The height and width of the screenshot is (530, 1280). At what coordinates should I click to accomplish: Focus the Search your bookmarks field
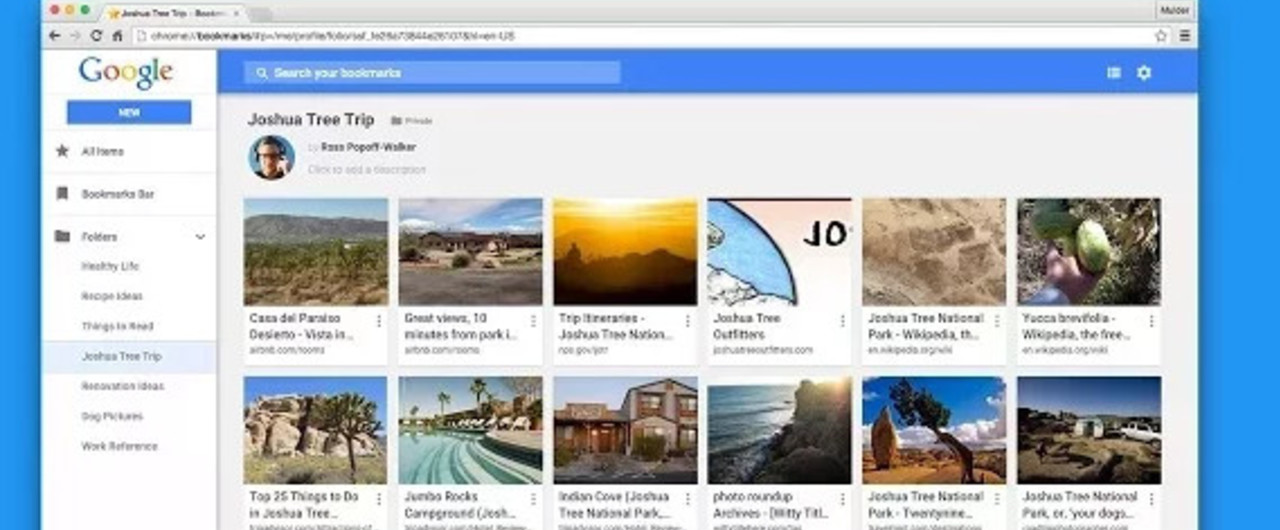(x=432, y=72)
